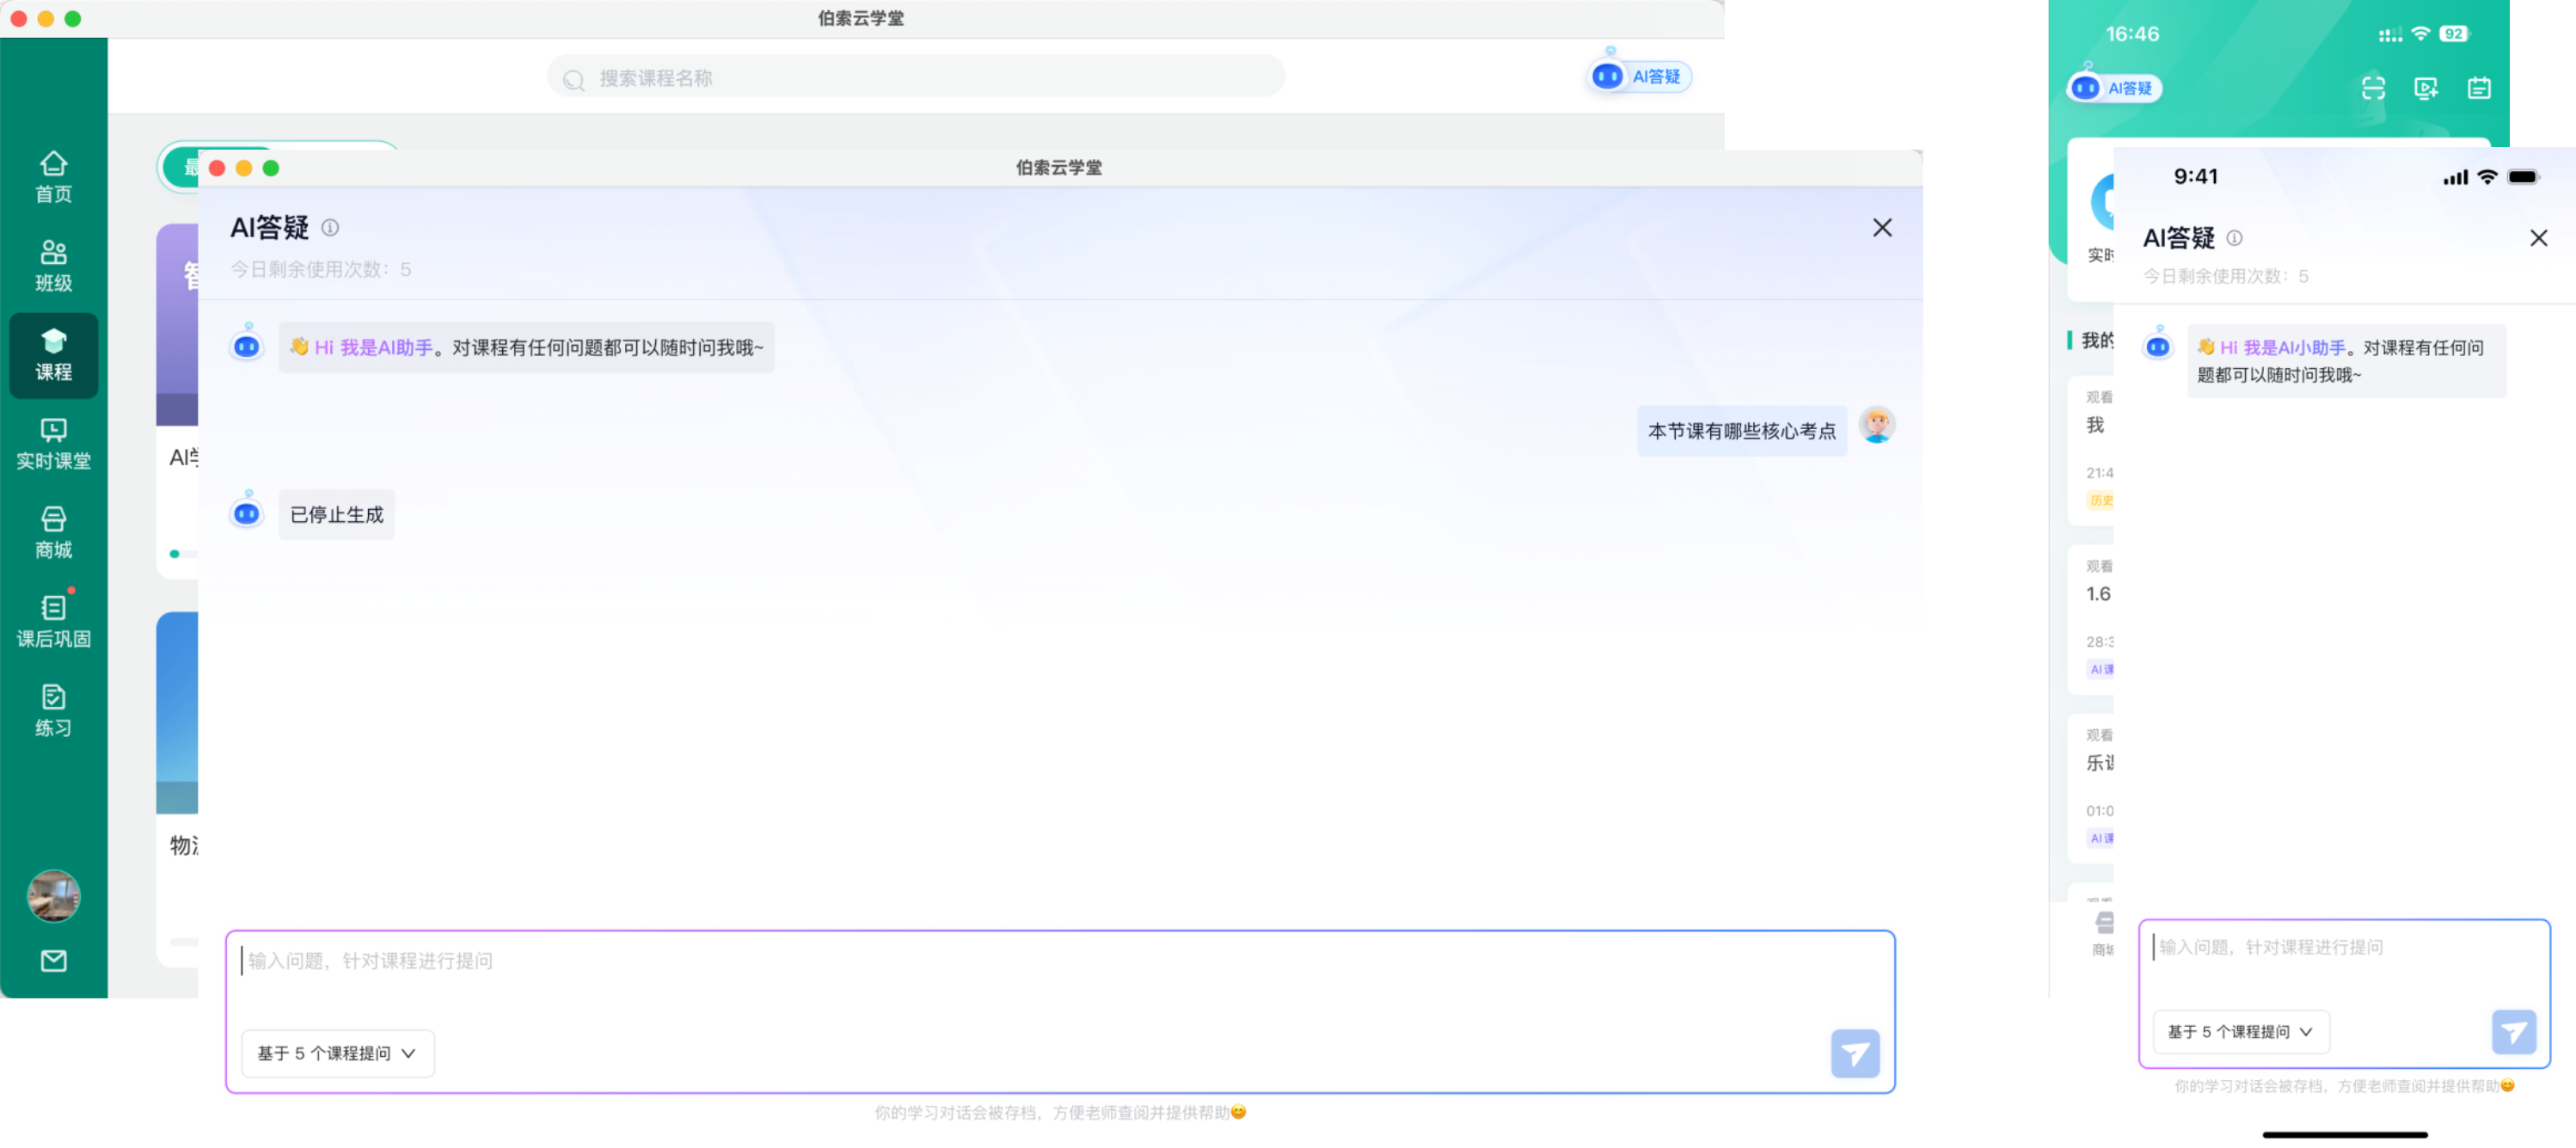Open the 商城 store in sidebar
Image resolution: width=2576 pixels, height=1148 pixels.
pyautogui.click(x=53, y=532)
